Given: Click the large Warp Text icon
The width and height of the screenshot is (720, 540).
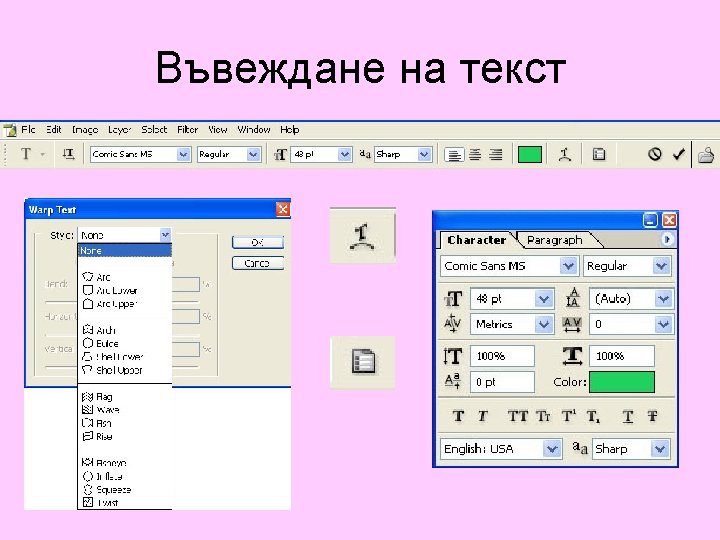Looking at the screenshot, I should point(363,236).
